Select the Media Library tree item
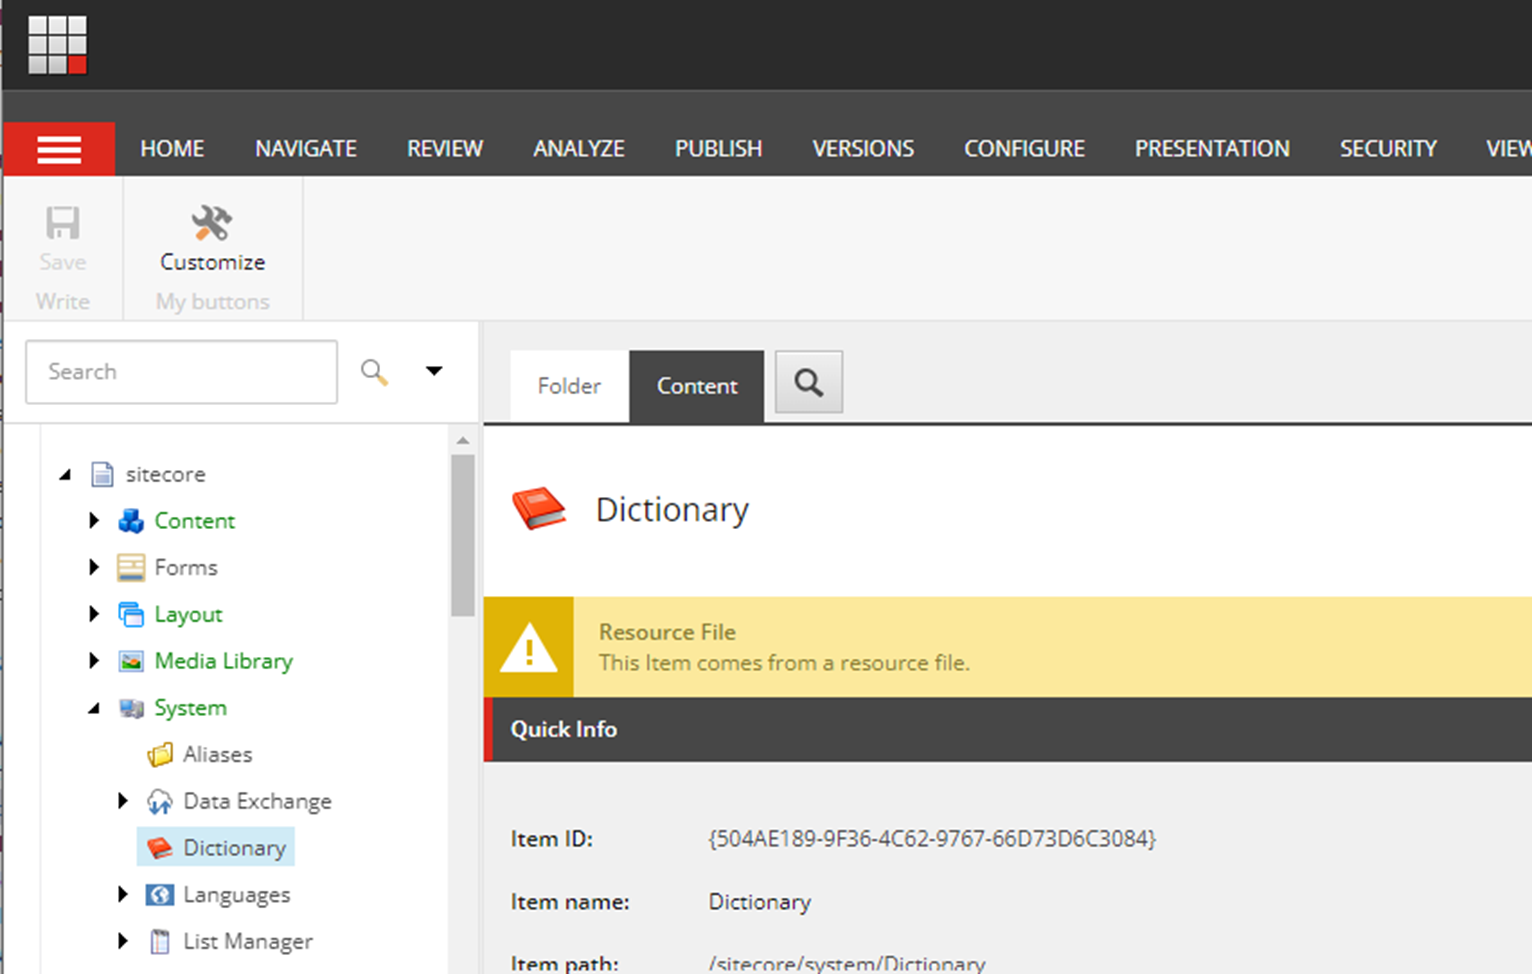 coord(224,661)
